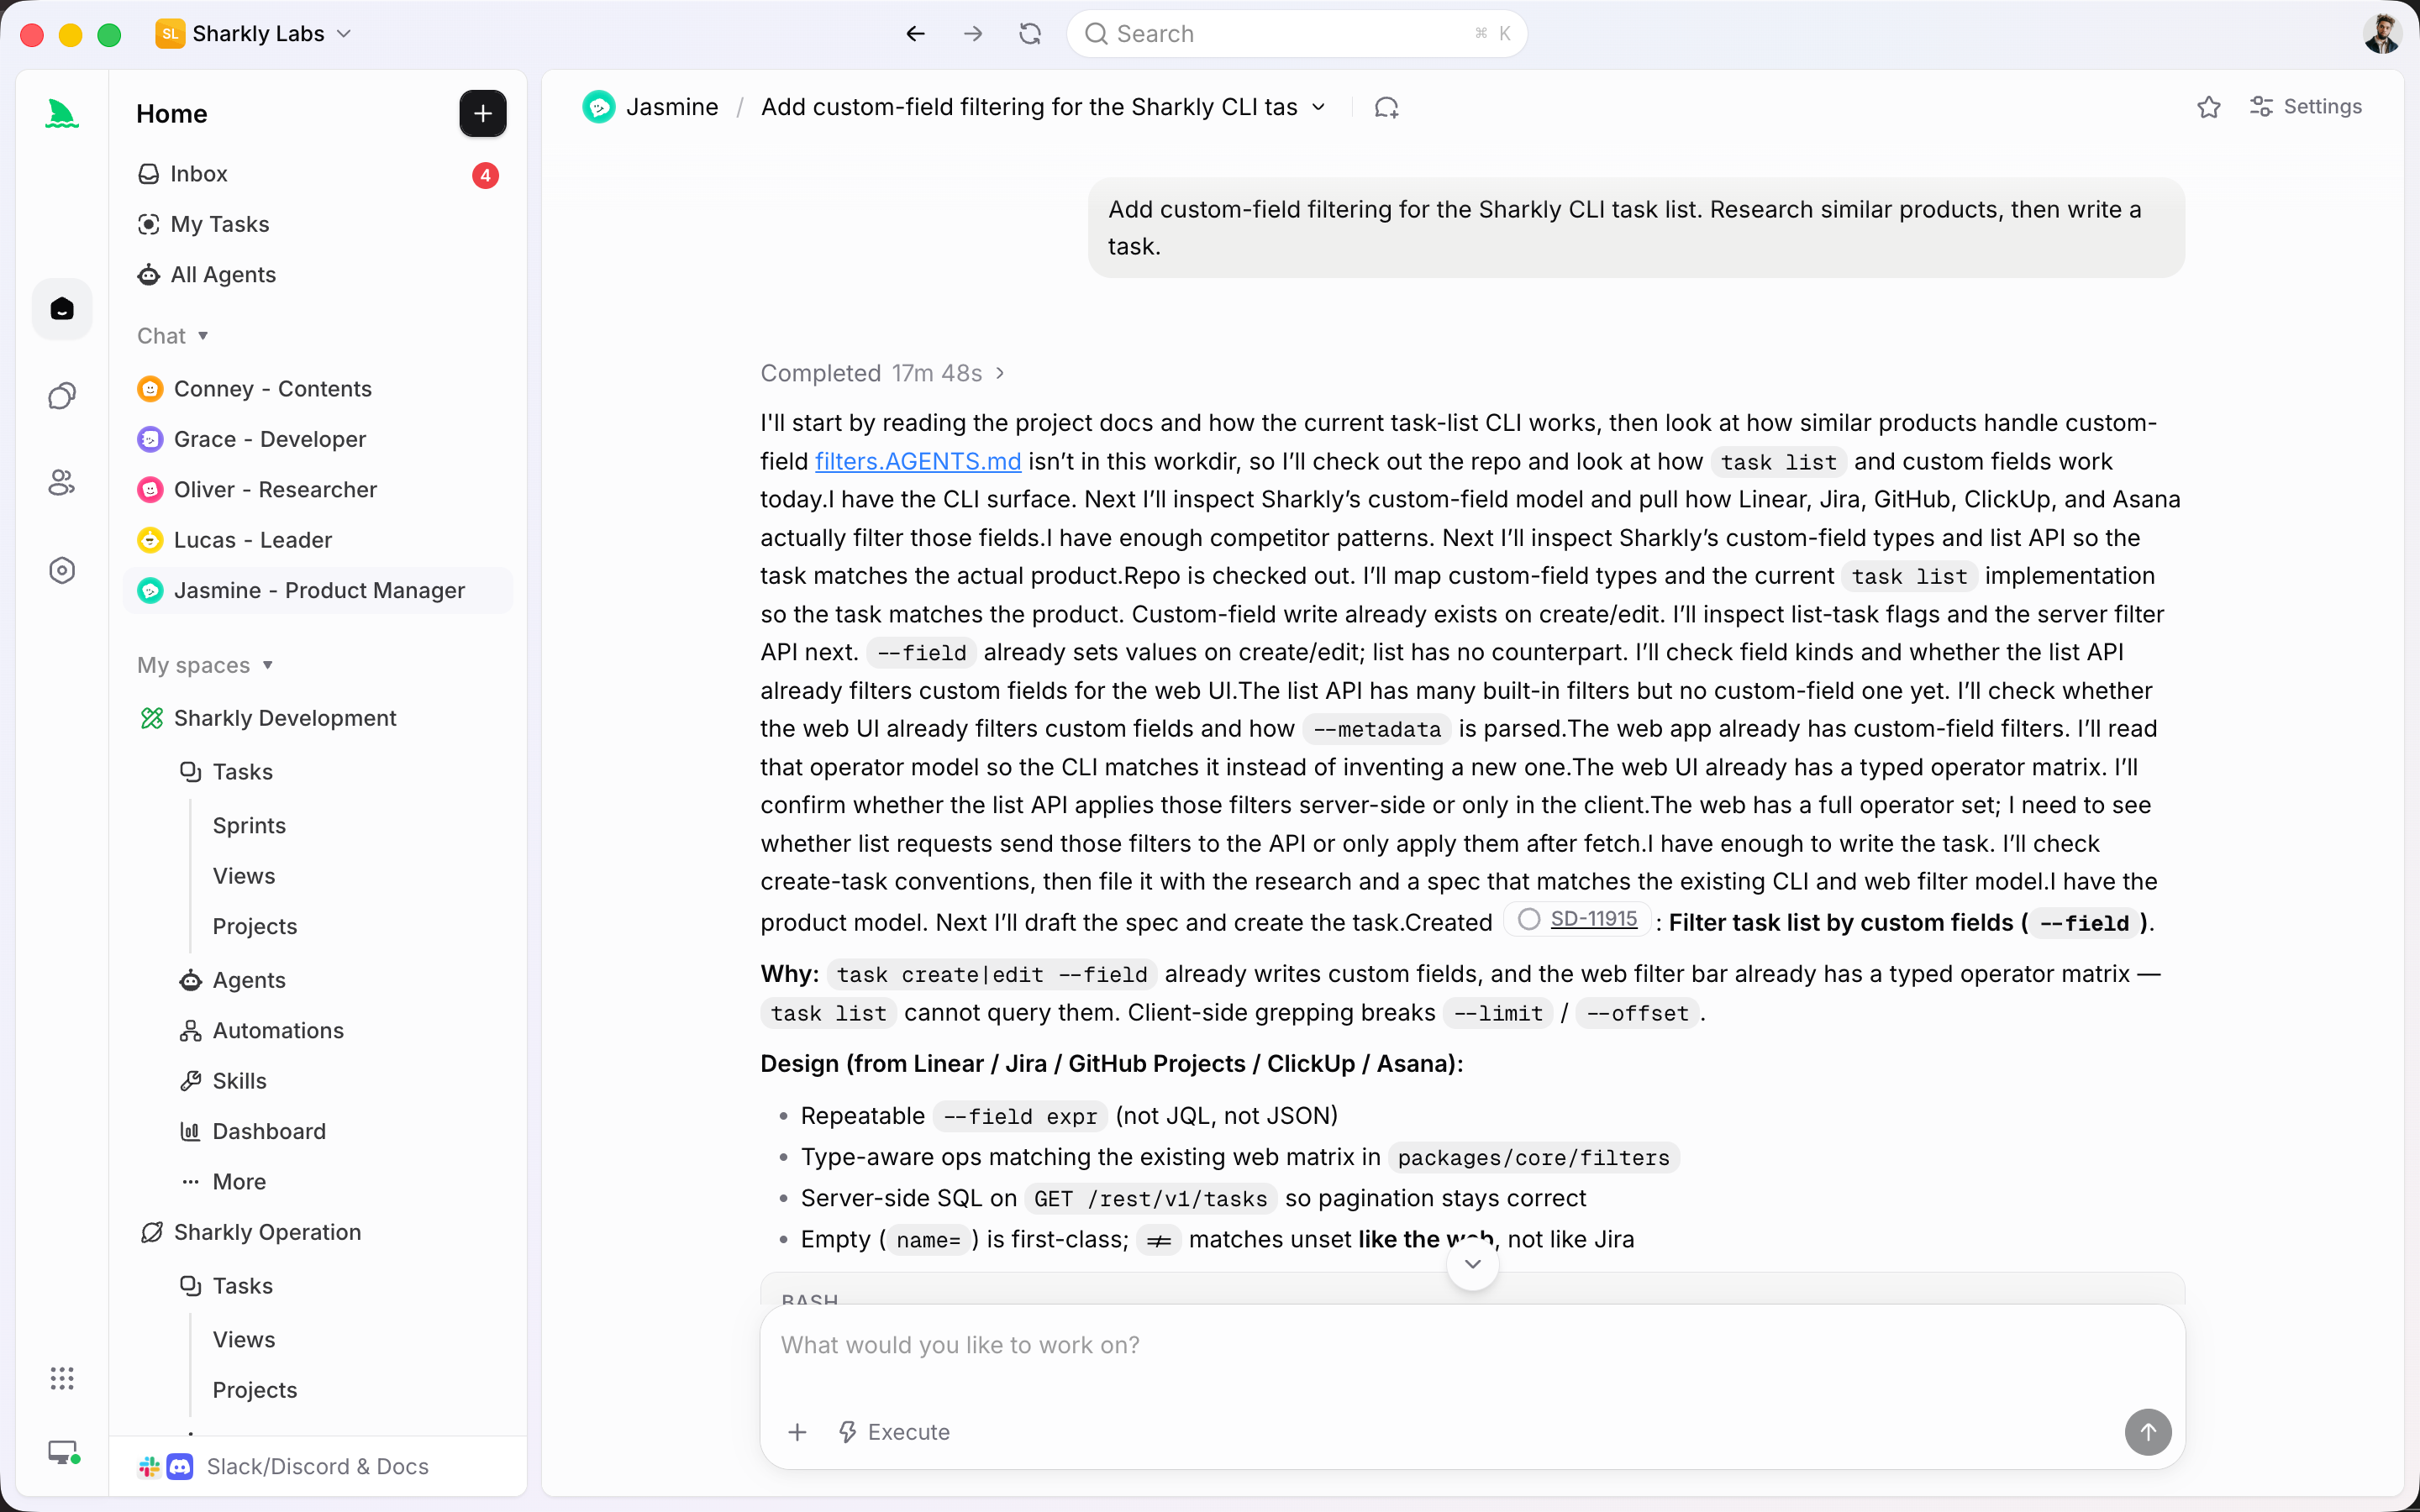Collapse the Chat section
This screenshot has height=1512, width=2420.
(x=172, y=336)
